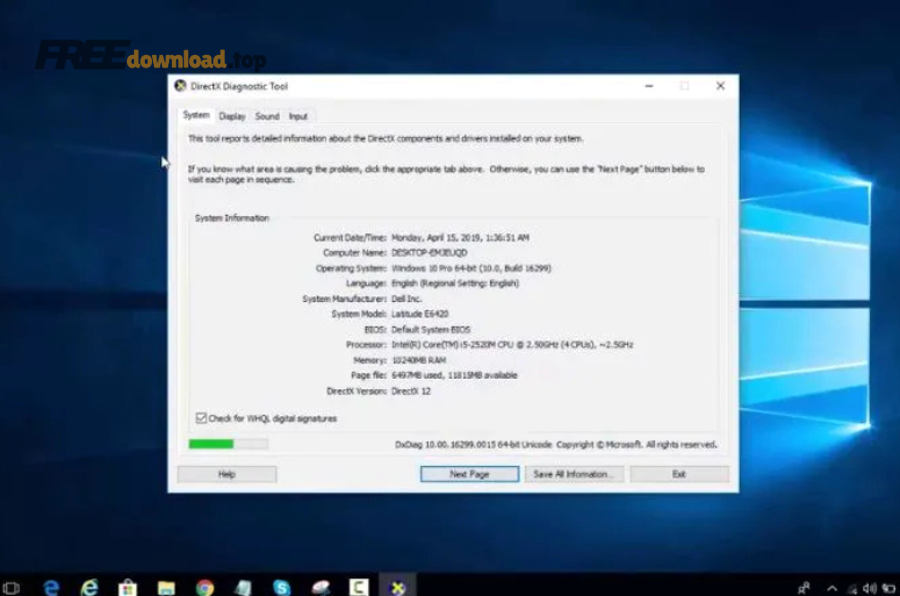Viewport: 900px width, 596px height.
Task: Open the Sound tab
Action: (267, 117)
